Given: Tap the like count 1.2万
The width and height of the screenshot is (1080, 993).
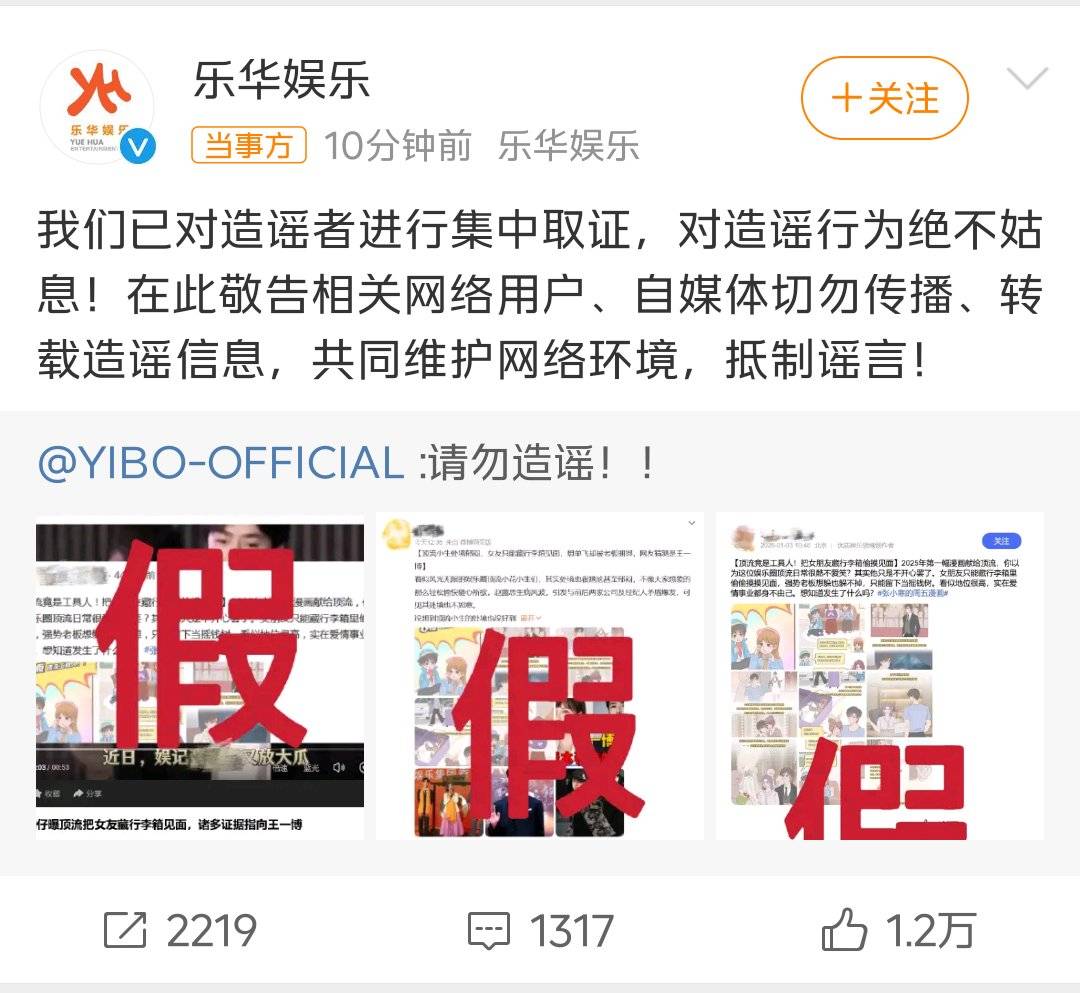Looking at the screenshot, I should [x=931, y=931].
